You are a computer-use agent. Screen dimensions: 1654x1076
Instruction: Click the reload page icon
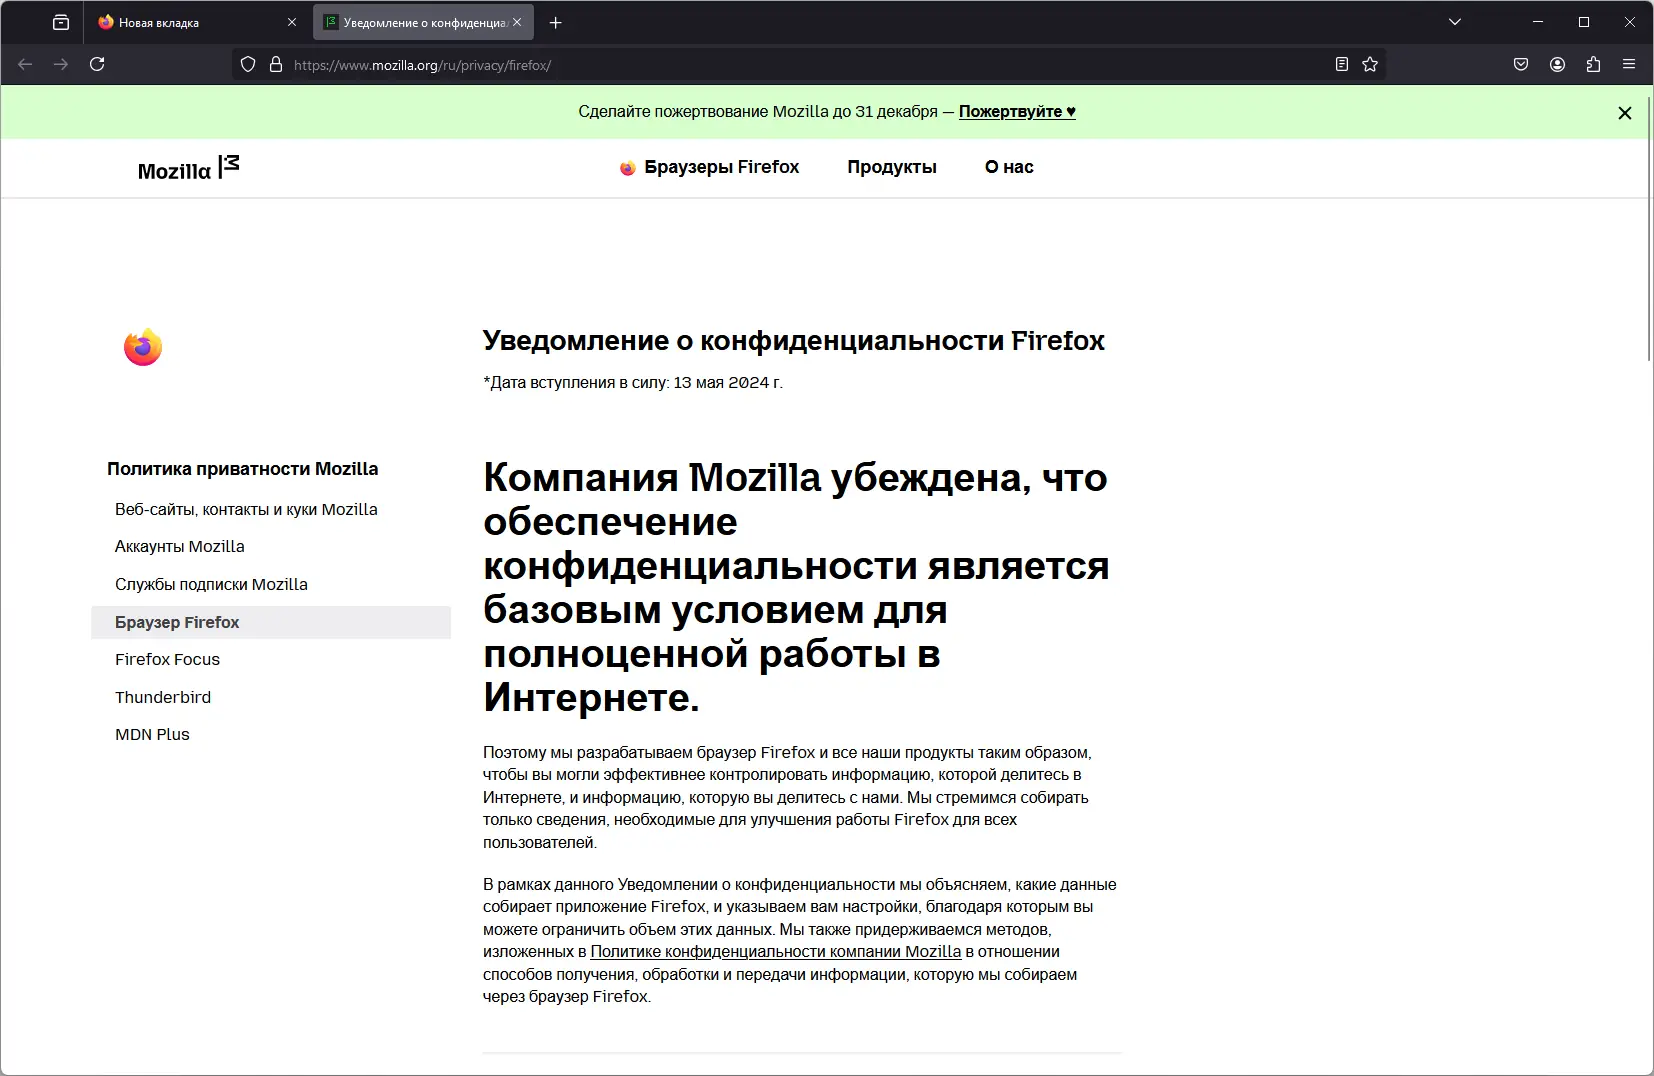click(97, 64)
